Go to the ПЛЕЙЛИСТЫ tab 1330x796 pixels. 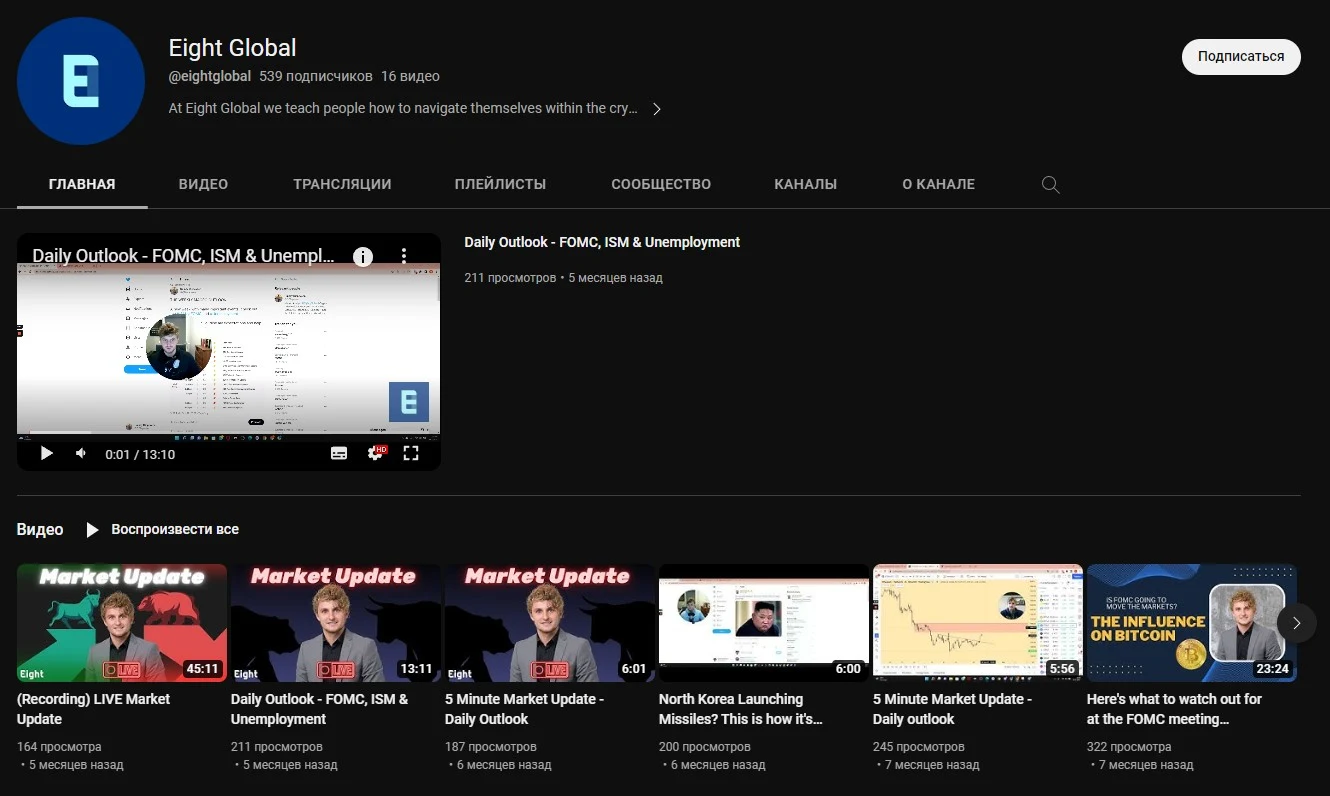click(500, 184)
